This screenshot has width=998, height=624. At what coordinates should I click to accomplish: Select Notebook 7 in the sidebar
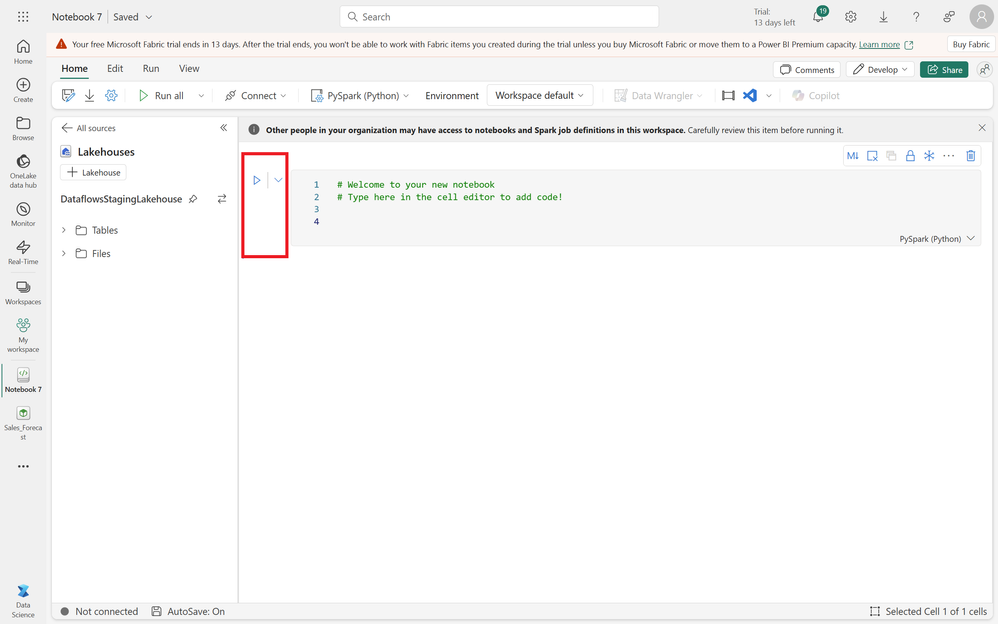coord(23,380)
